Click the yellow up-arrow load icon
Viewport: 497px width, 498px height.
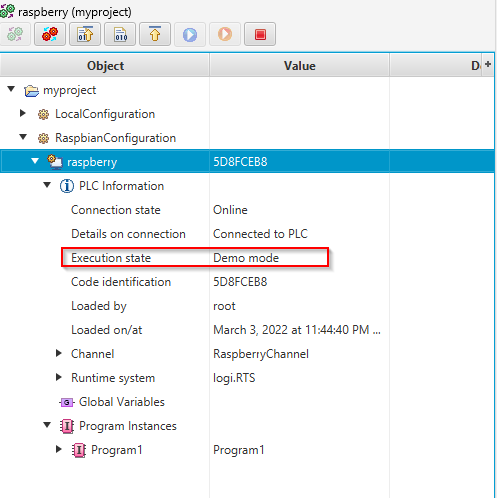[155, 34]
